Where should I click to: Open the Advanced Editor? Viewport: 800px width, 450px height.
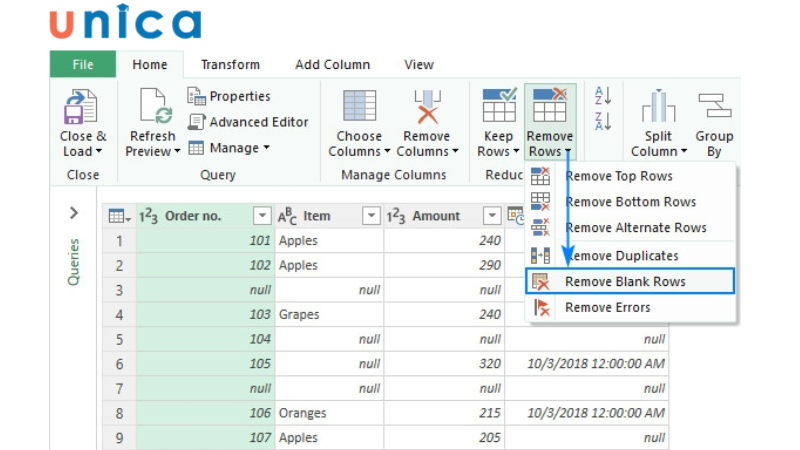click(247, 122)
